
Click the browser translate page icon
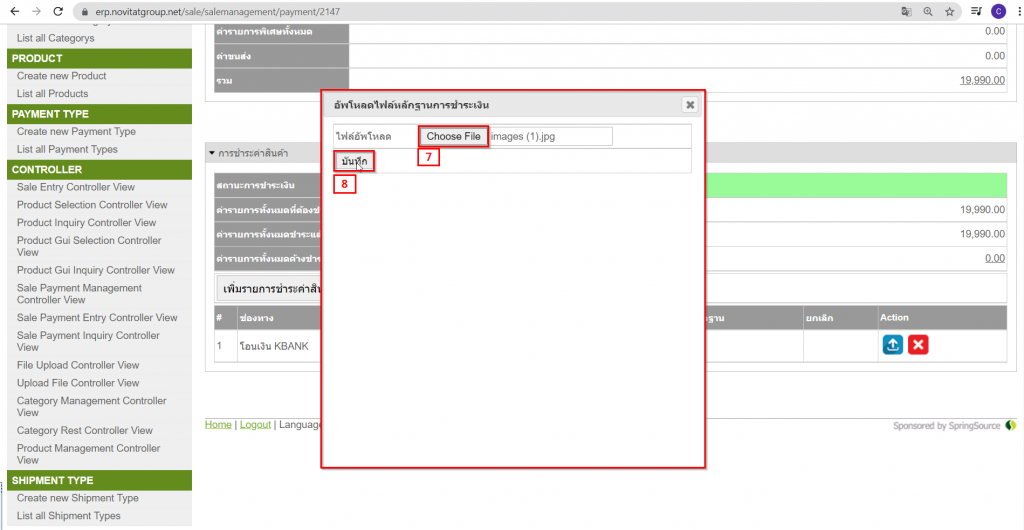click(x=906, y=11)
